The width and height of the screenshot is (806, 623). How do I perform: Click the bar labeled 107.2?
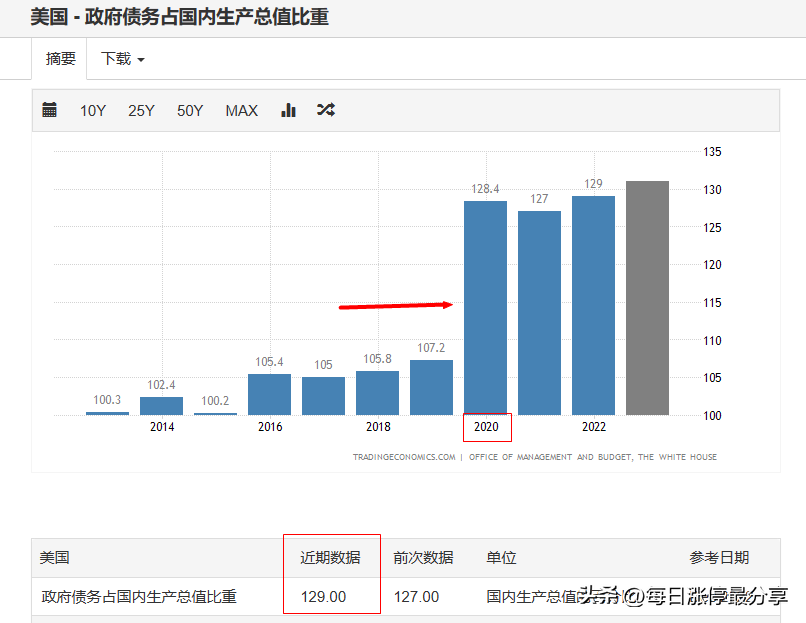click(x=431, y=388)
